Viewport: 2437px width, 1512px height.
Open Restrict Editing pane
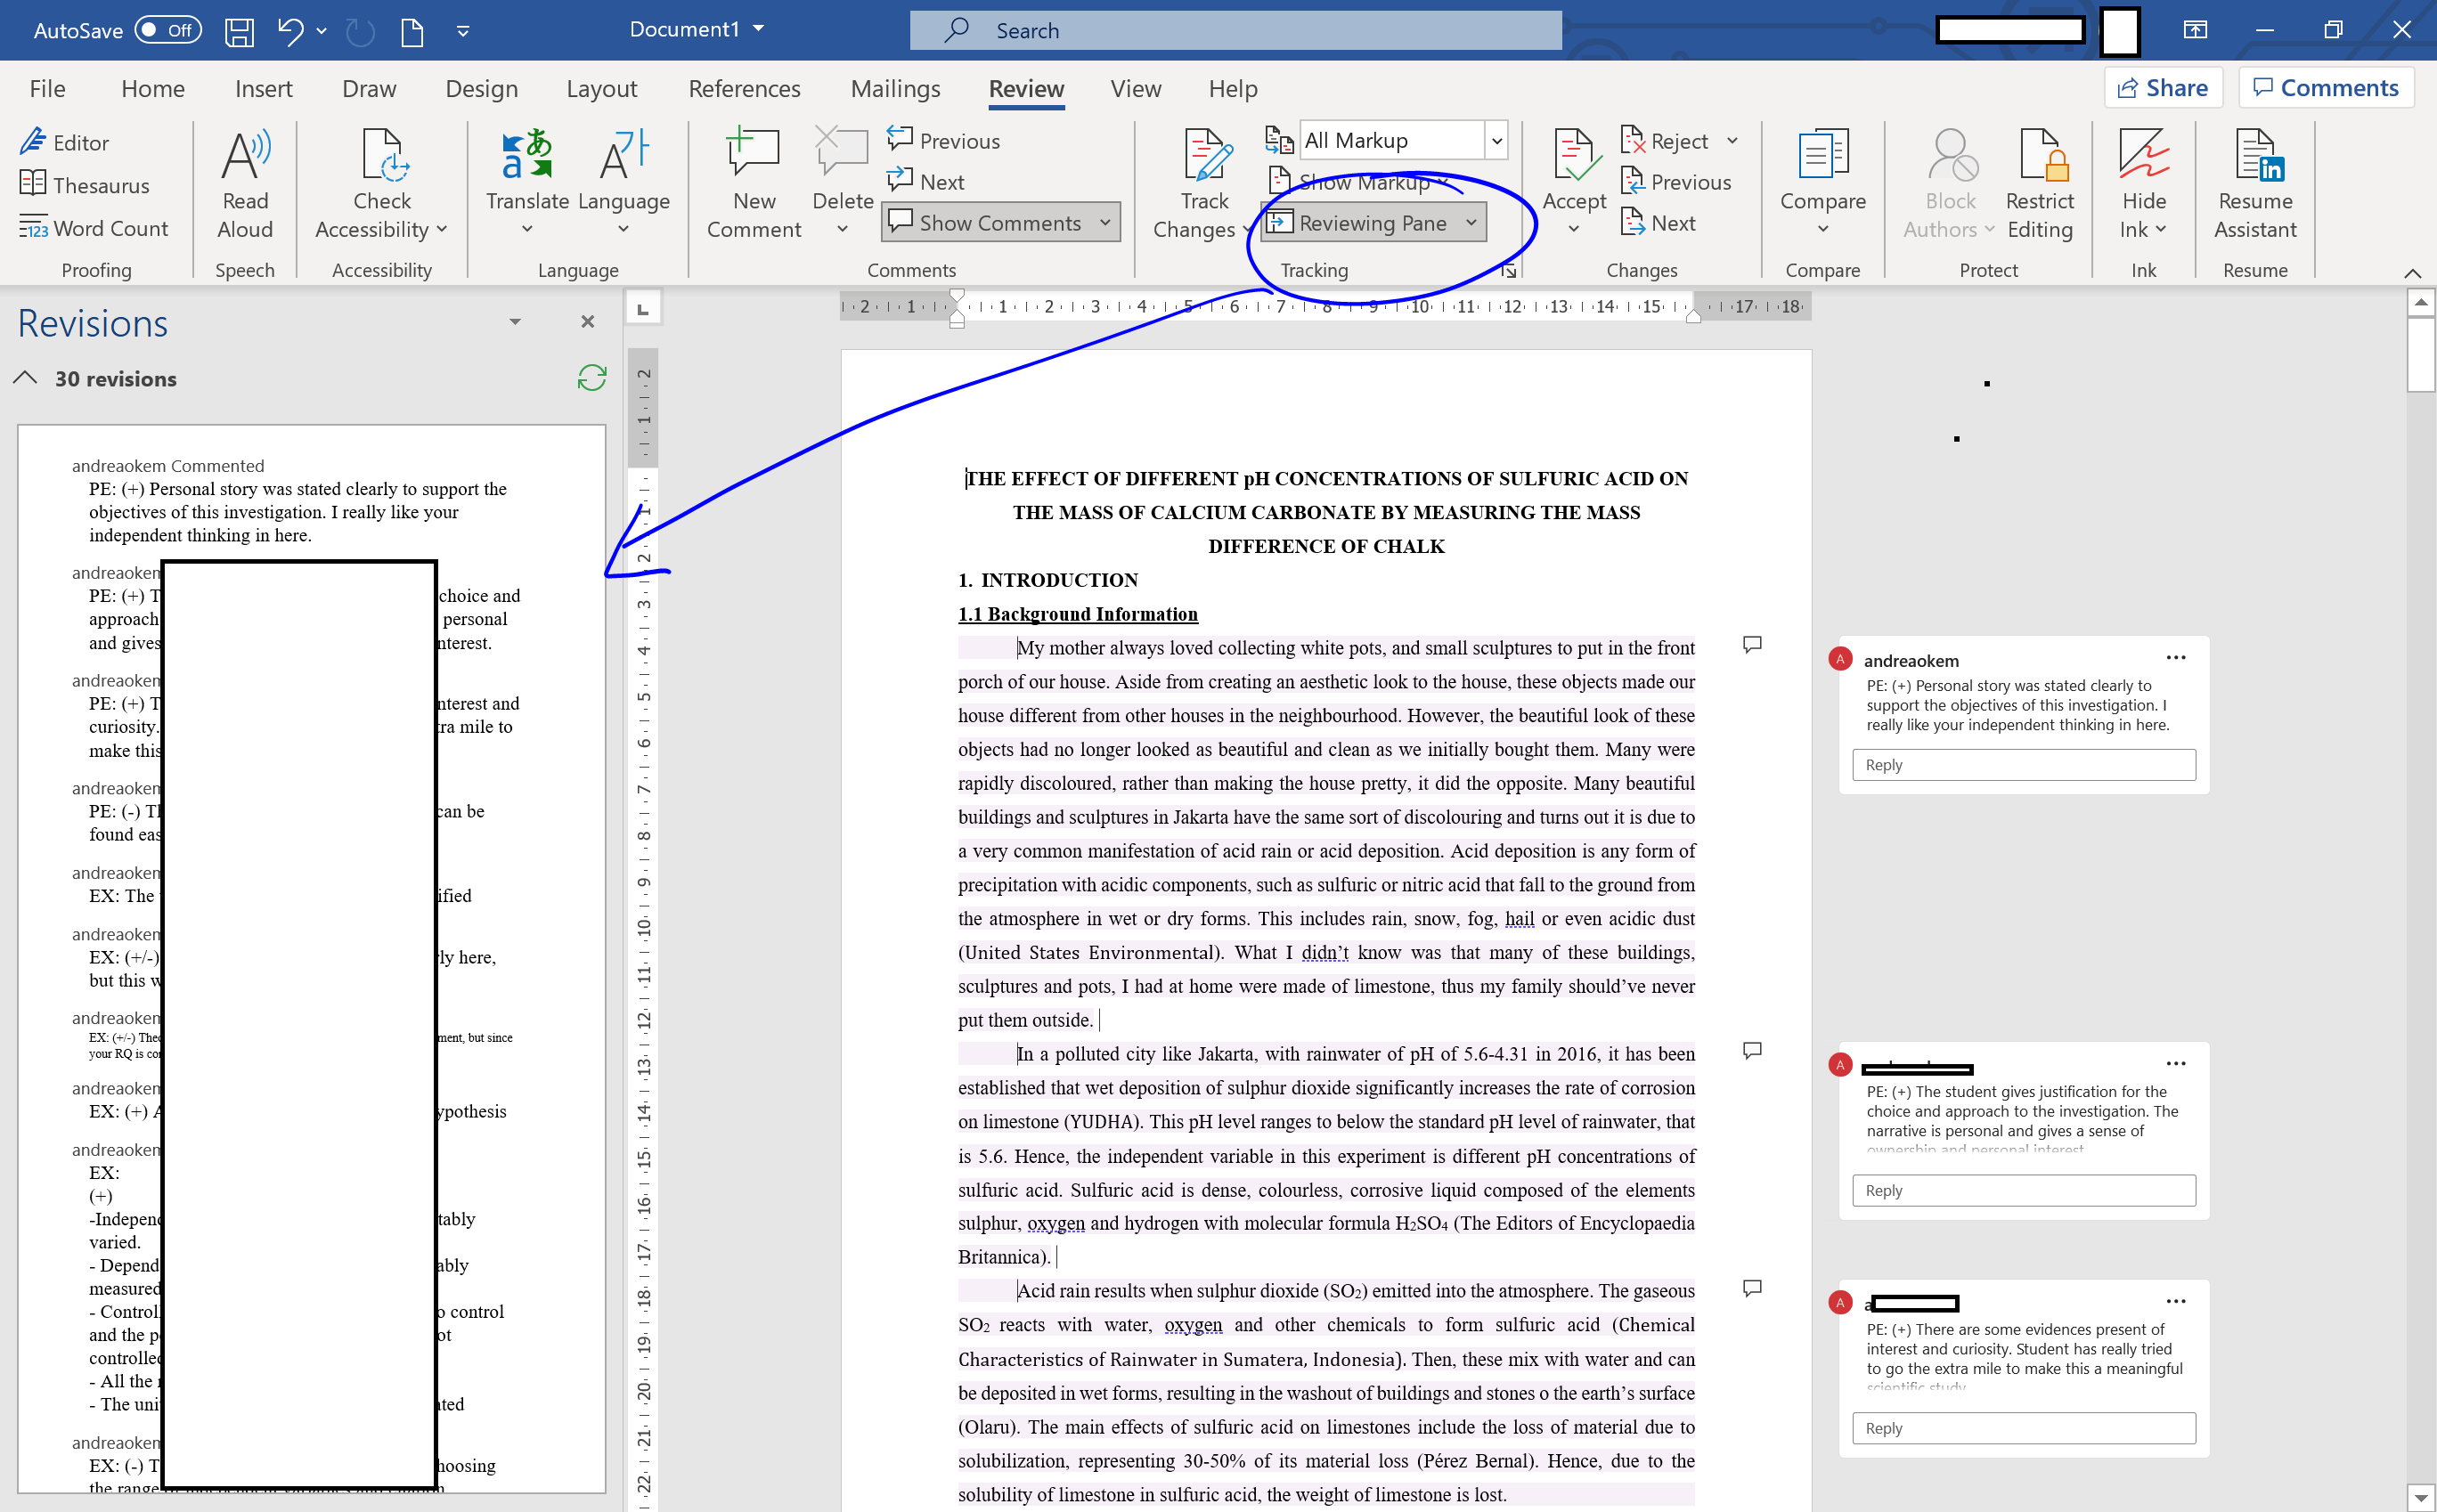2040,185
